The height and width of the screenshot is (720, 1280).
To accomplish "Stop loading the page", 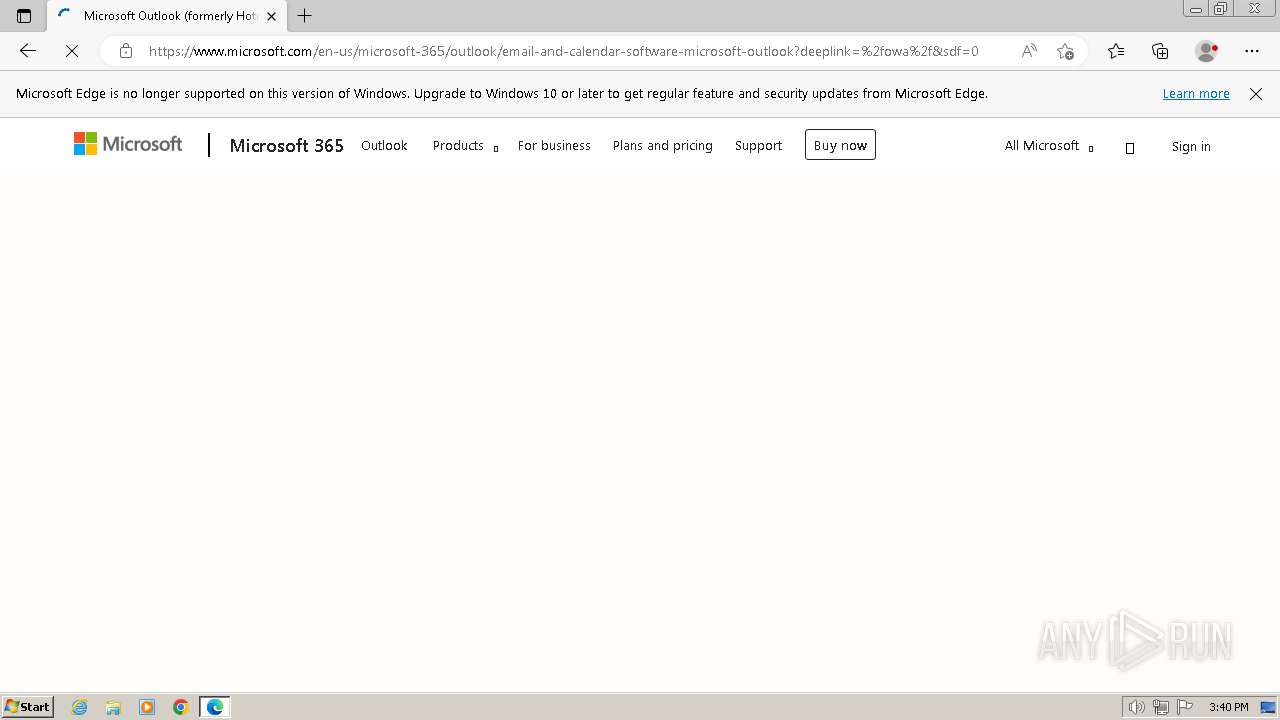I will 72,51.
